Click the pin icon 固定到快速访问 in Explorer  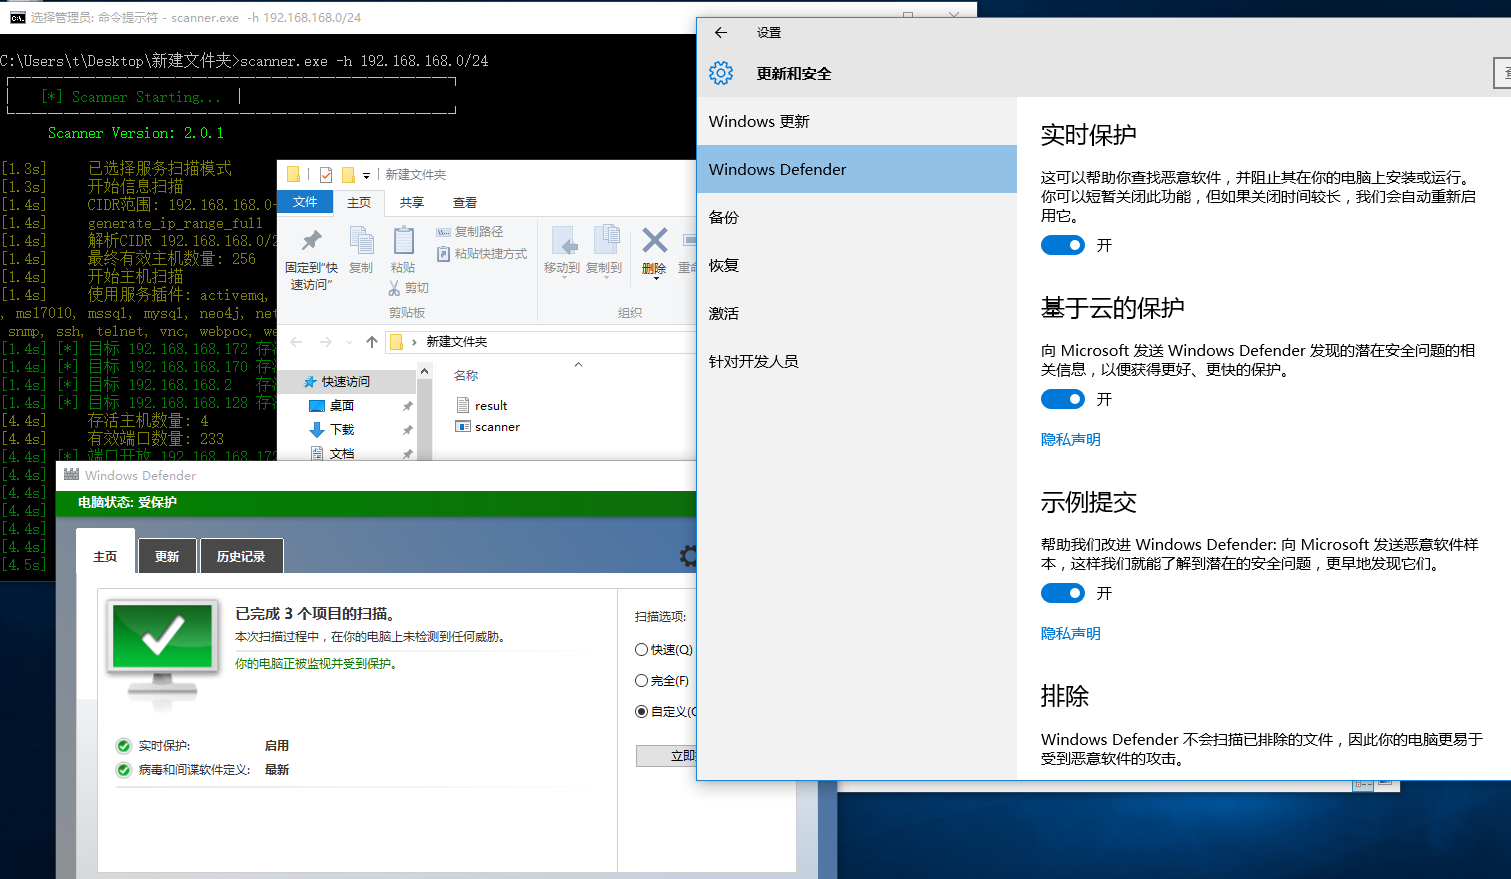(312, 240)
